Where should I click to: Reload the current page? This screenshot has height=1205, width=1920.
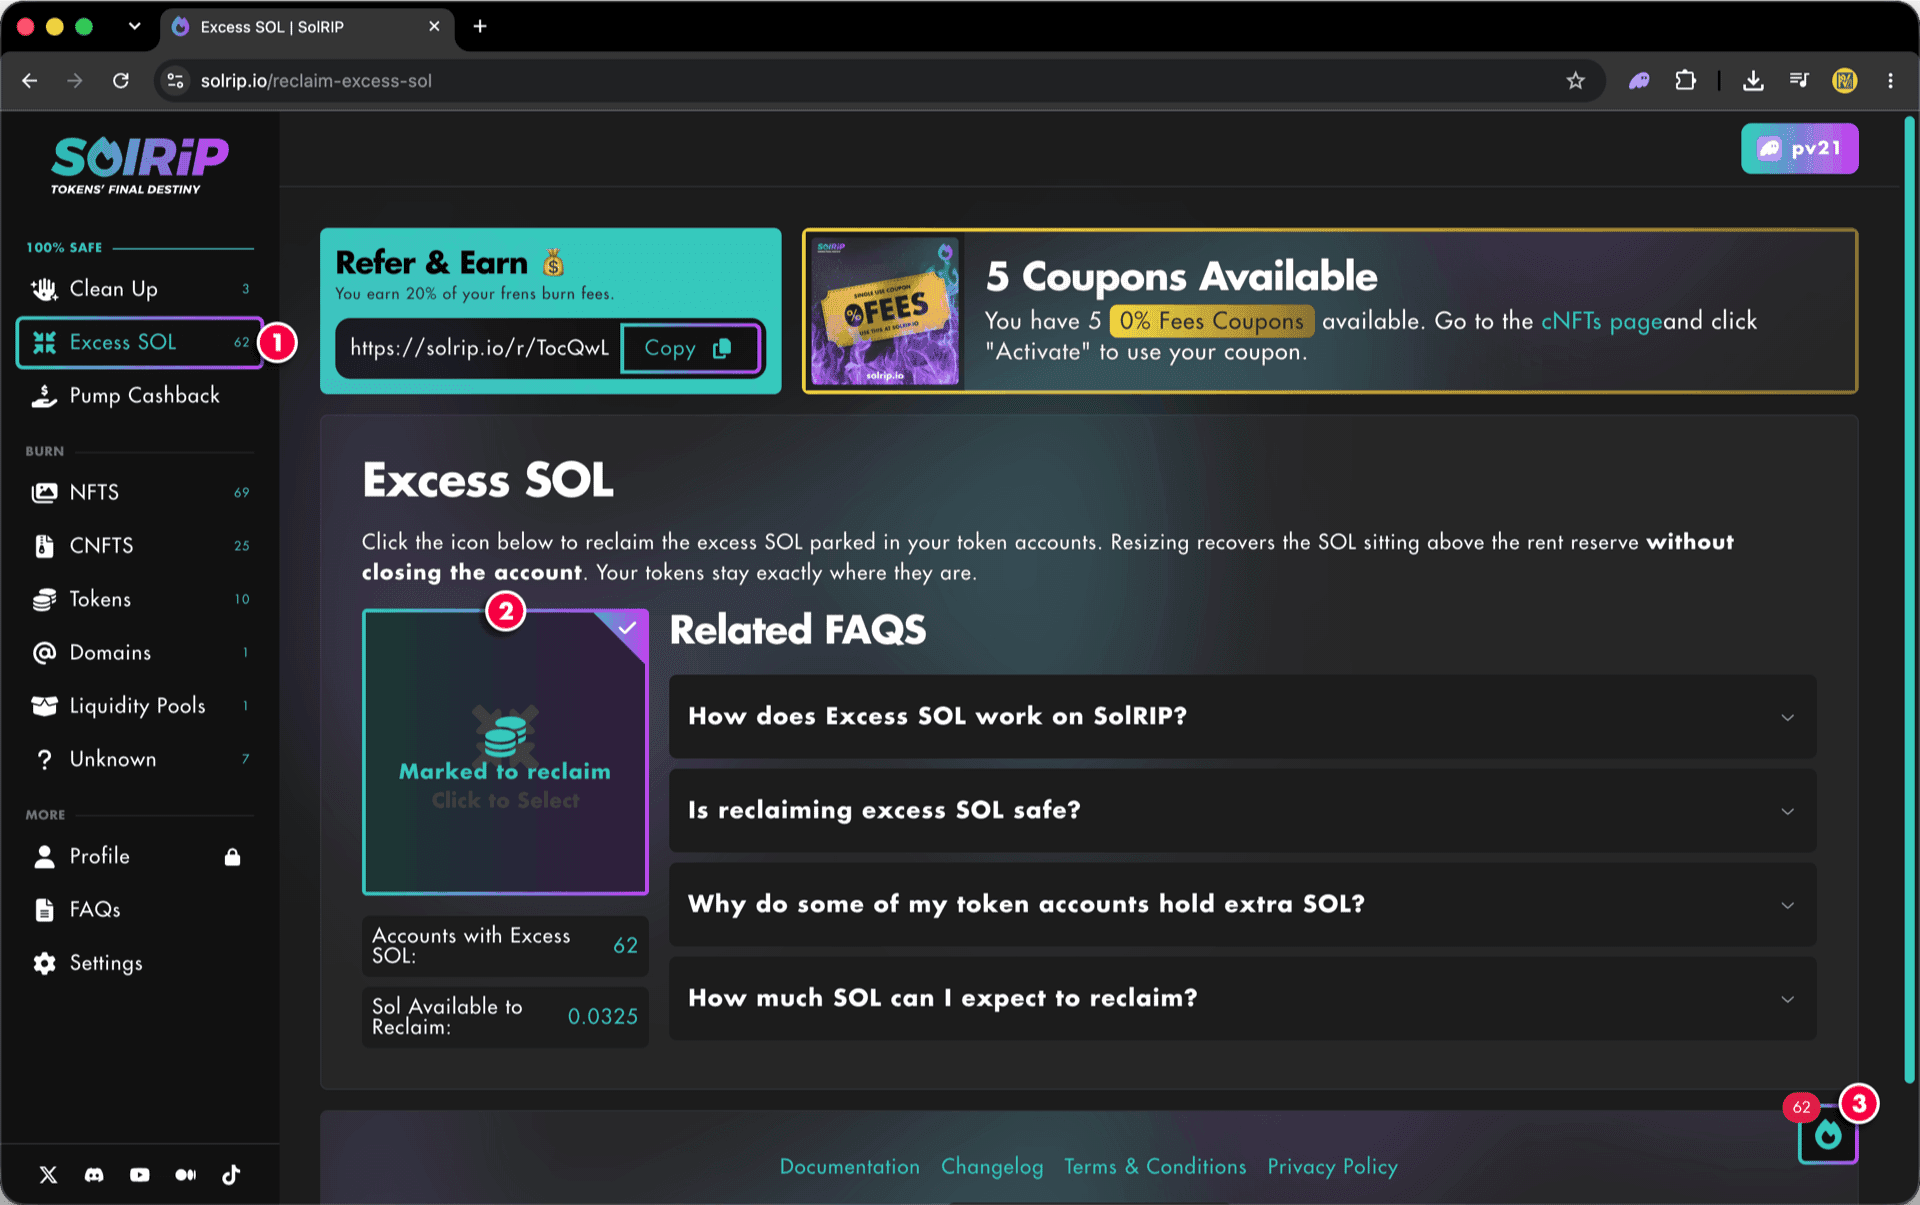coord(121,81)
